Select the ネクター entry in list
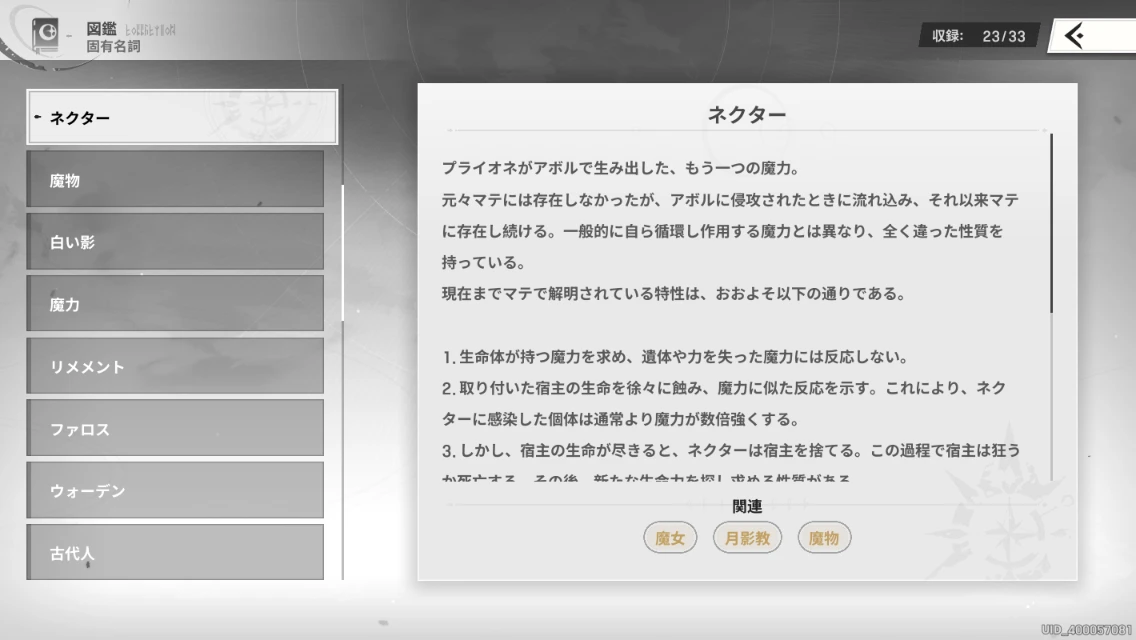Viewport: 1136px width, 640px height. pyautogui.click(x=182, y=118)
